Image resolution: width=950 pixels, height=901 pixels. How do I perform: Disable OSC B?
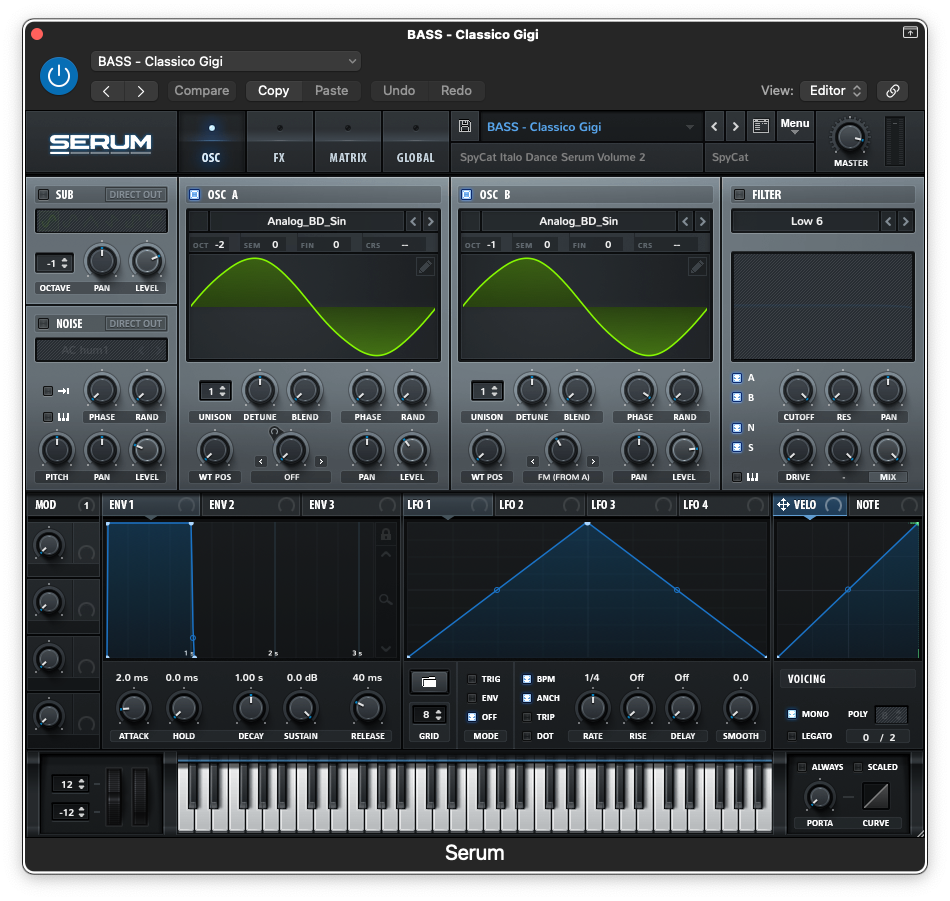point(467,194)
